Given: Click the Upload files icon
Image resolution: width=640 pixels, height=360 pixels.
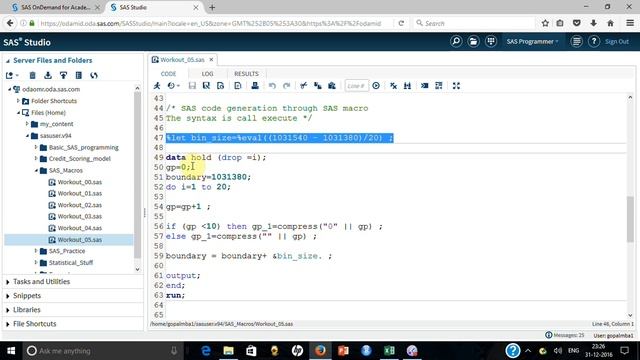Looking at the screenshot, I should [63, 75].
